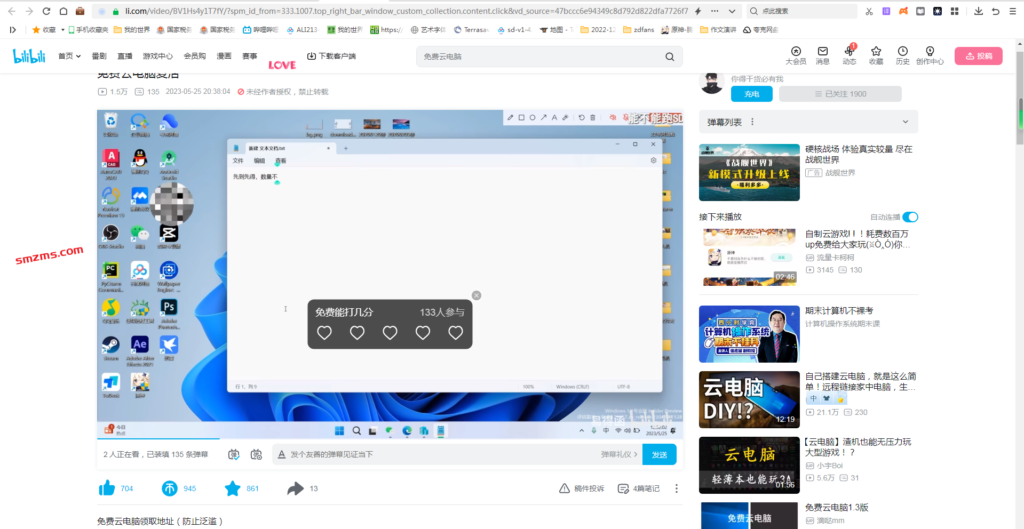The height and width of the screenshot is (529, 1024).
Task: Open the 期末计算机不挂考 video thumbnail
Action: [x=749, y=334]
